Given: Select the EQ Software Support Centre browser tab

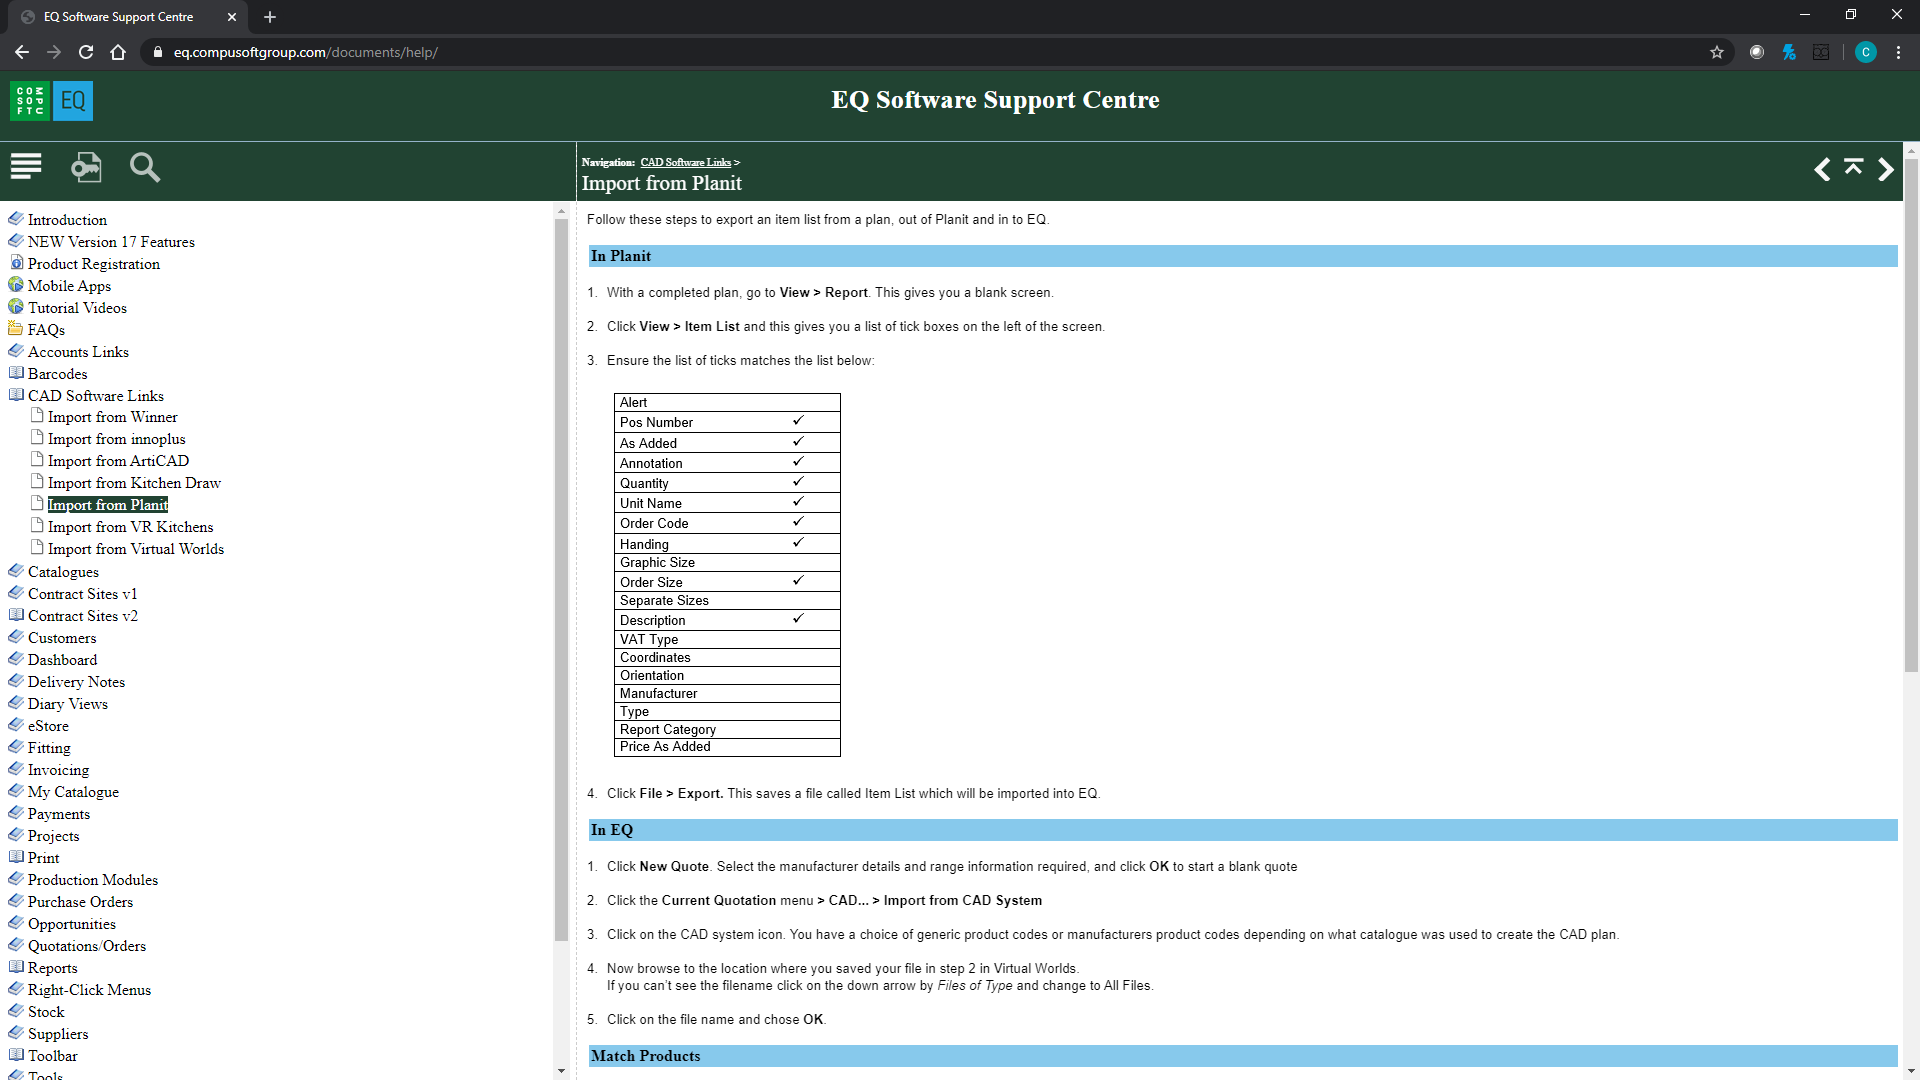Looking at the screenshot, I should pos(119,16).
